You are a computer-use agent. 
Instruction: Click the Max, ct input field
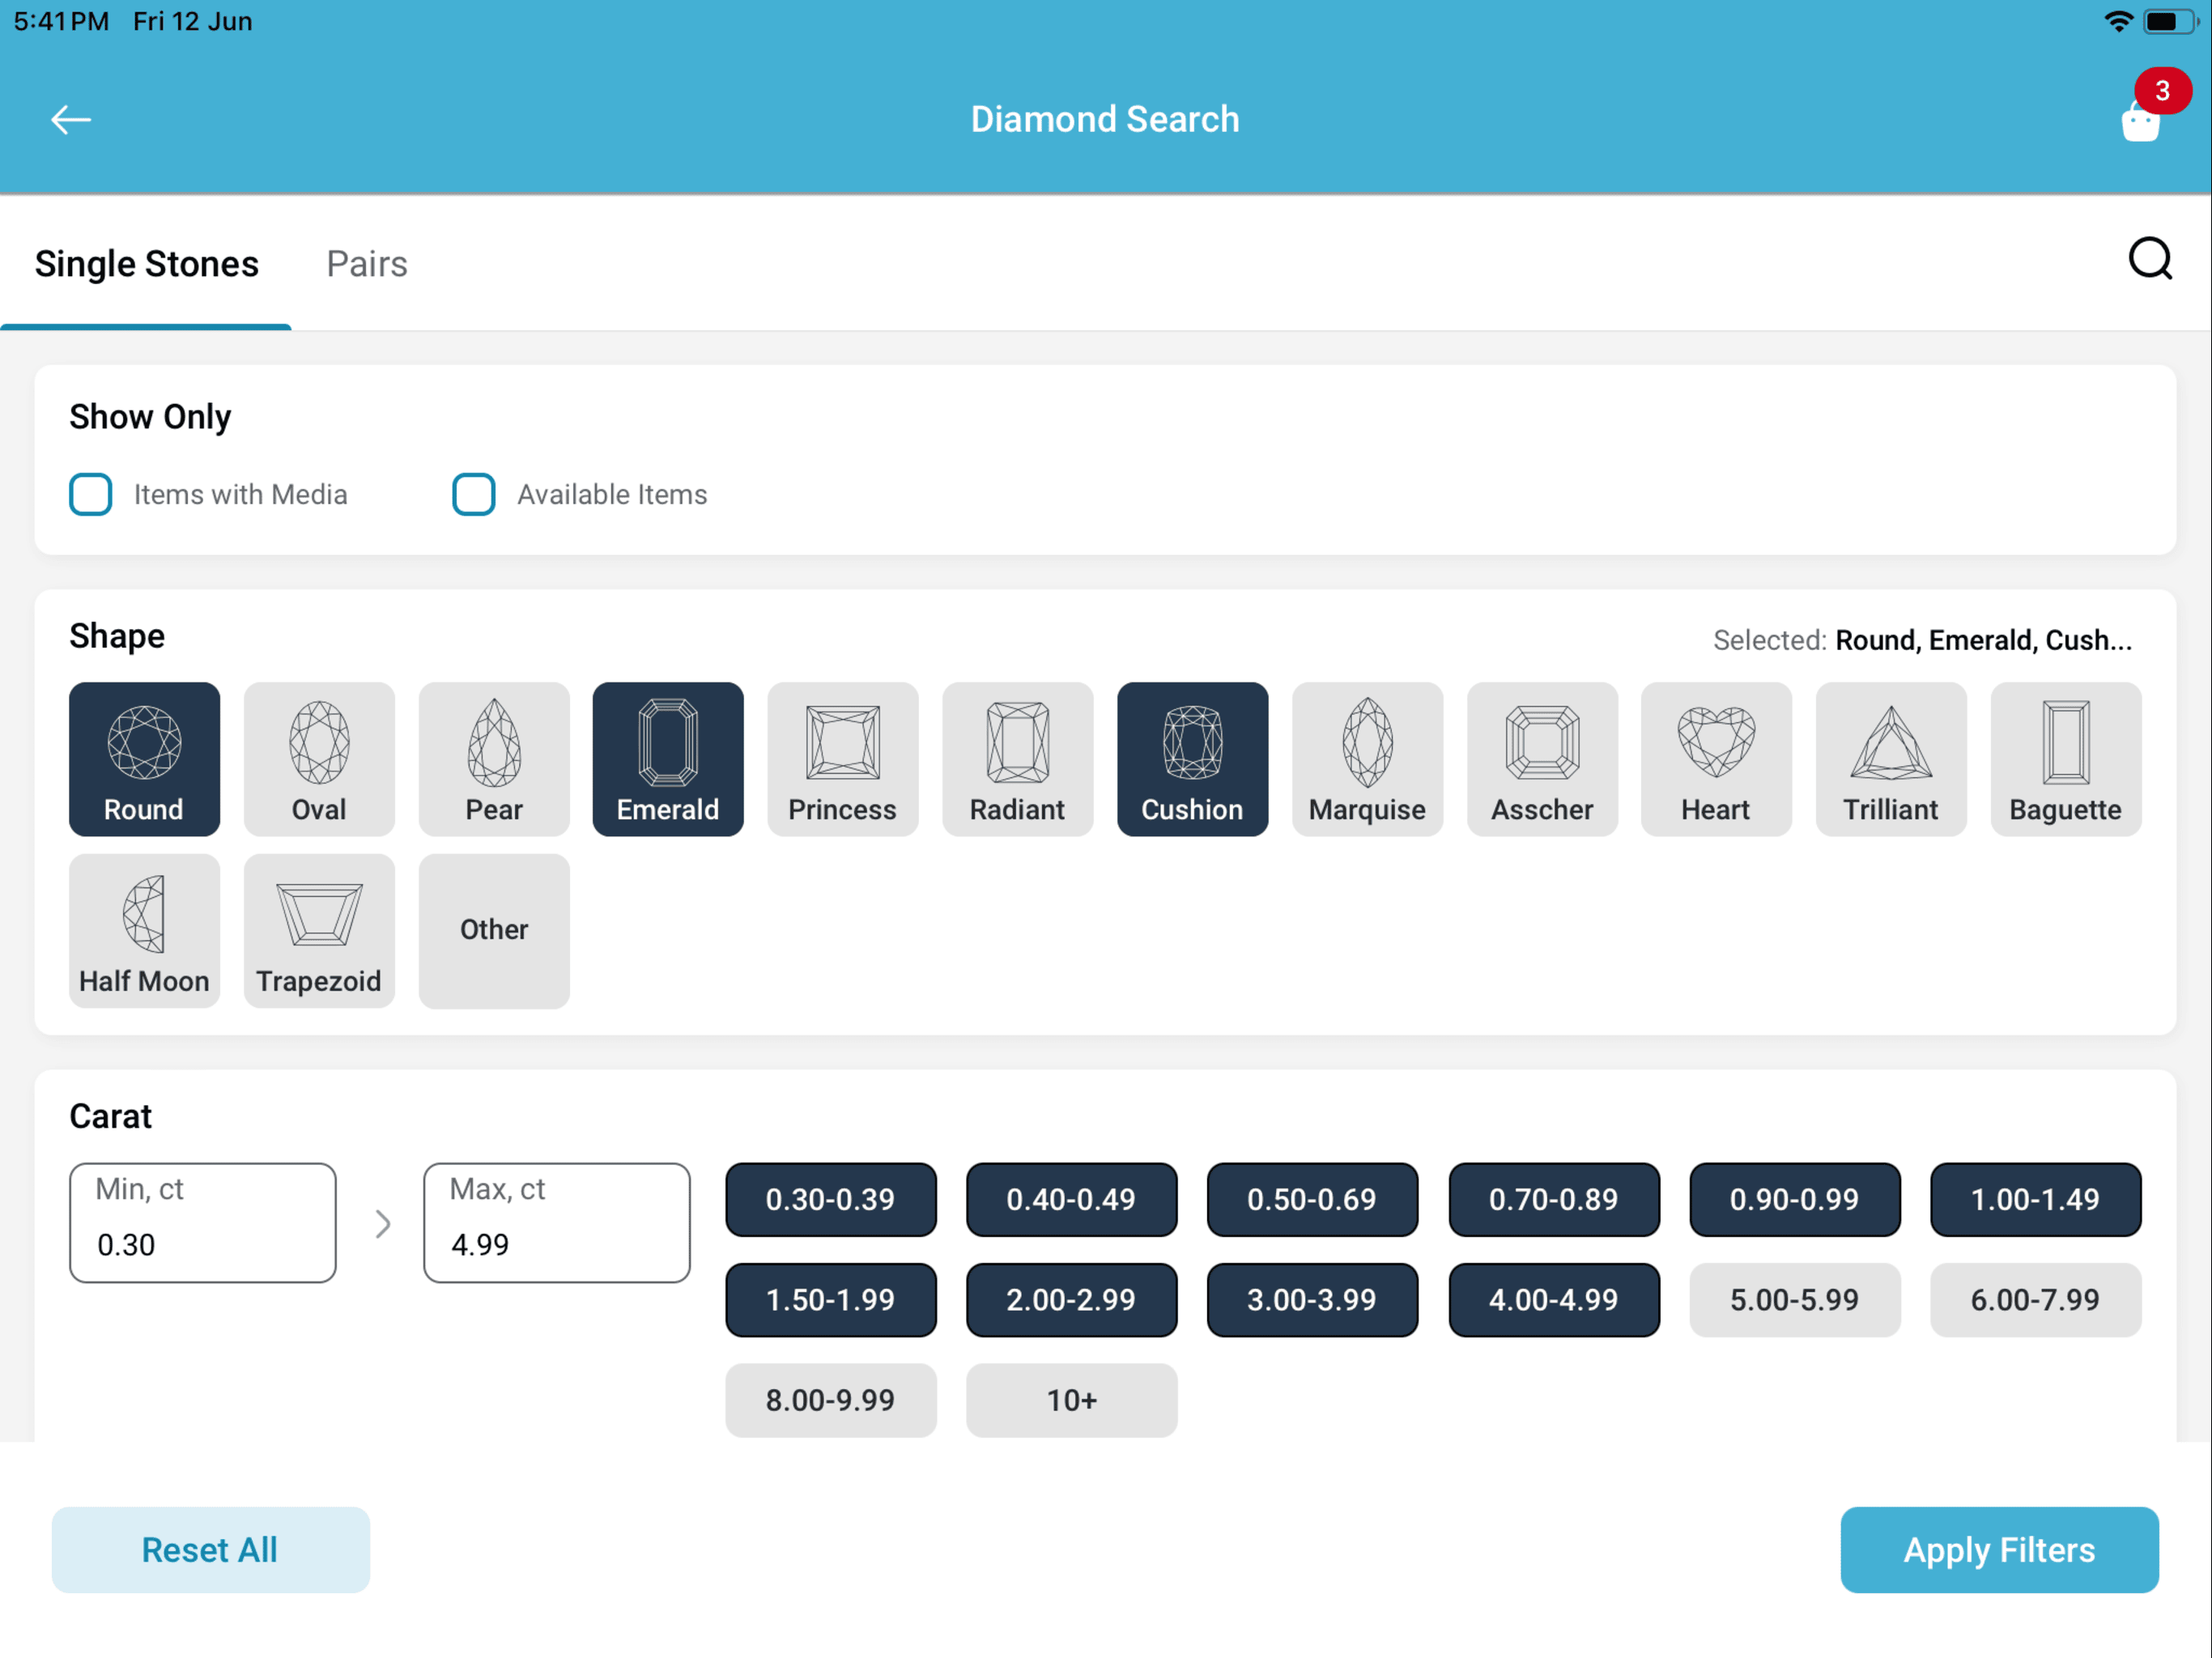click(557, 1222)
